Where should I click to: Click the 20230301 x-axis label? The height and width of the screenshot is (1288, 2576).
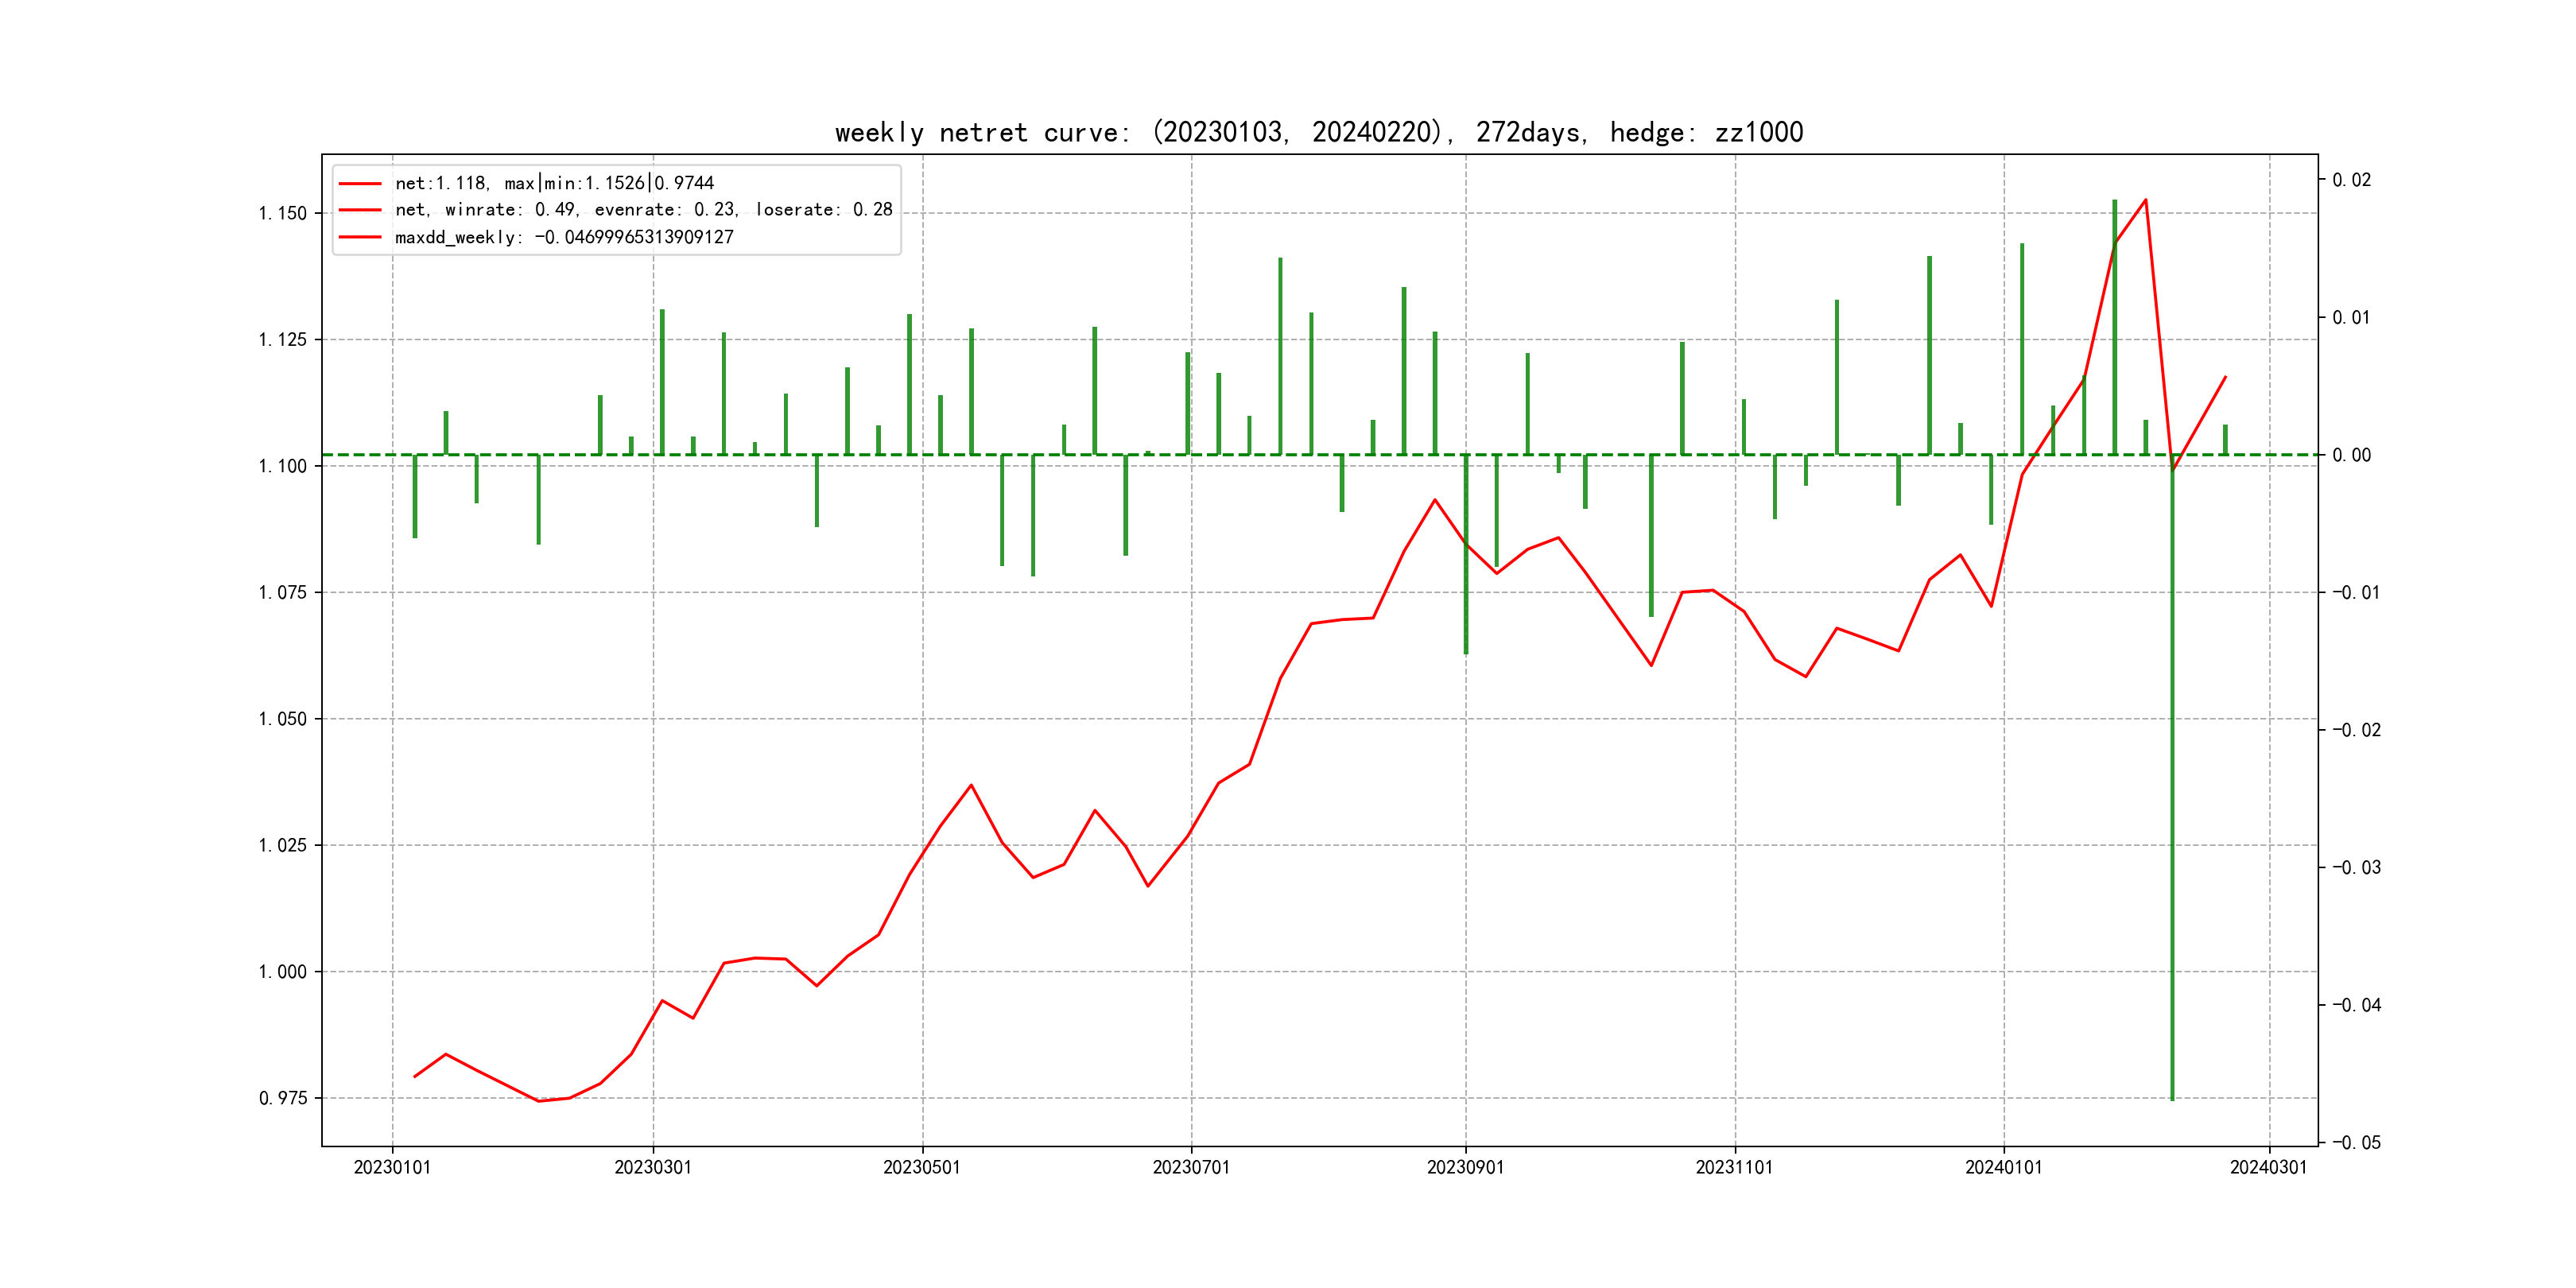653,1167
